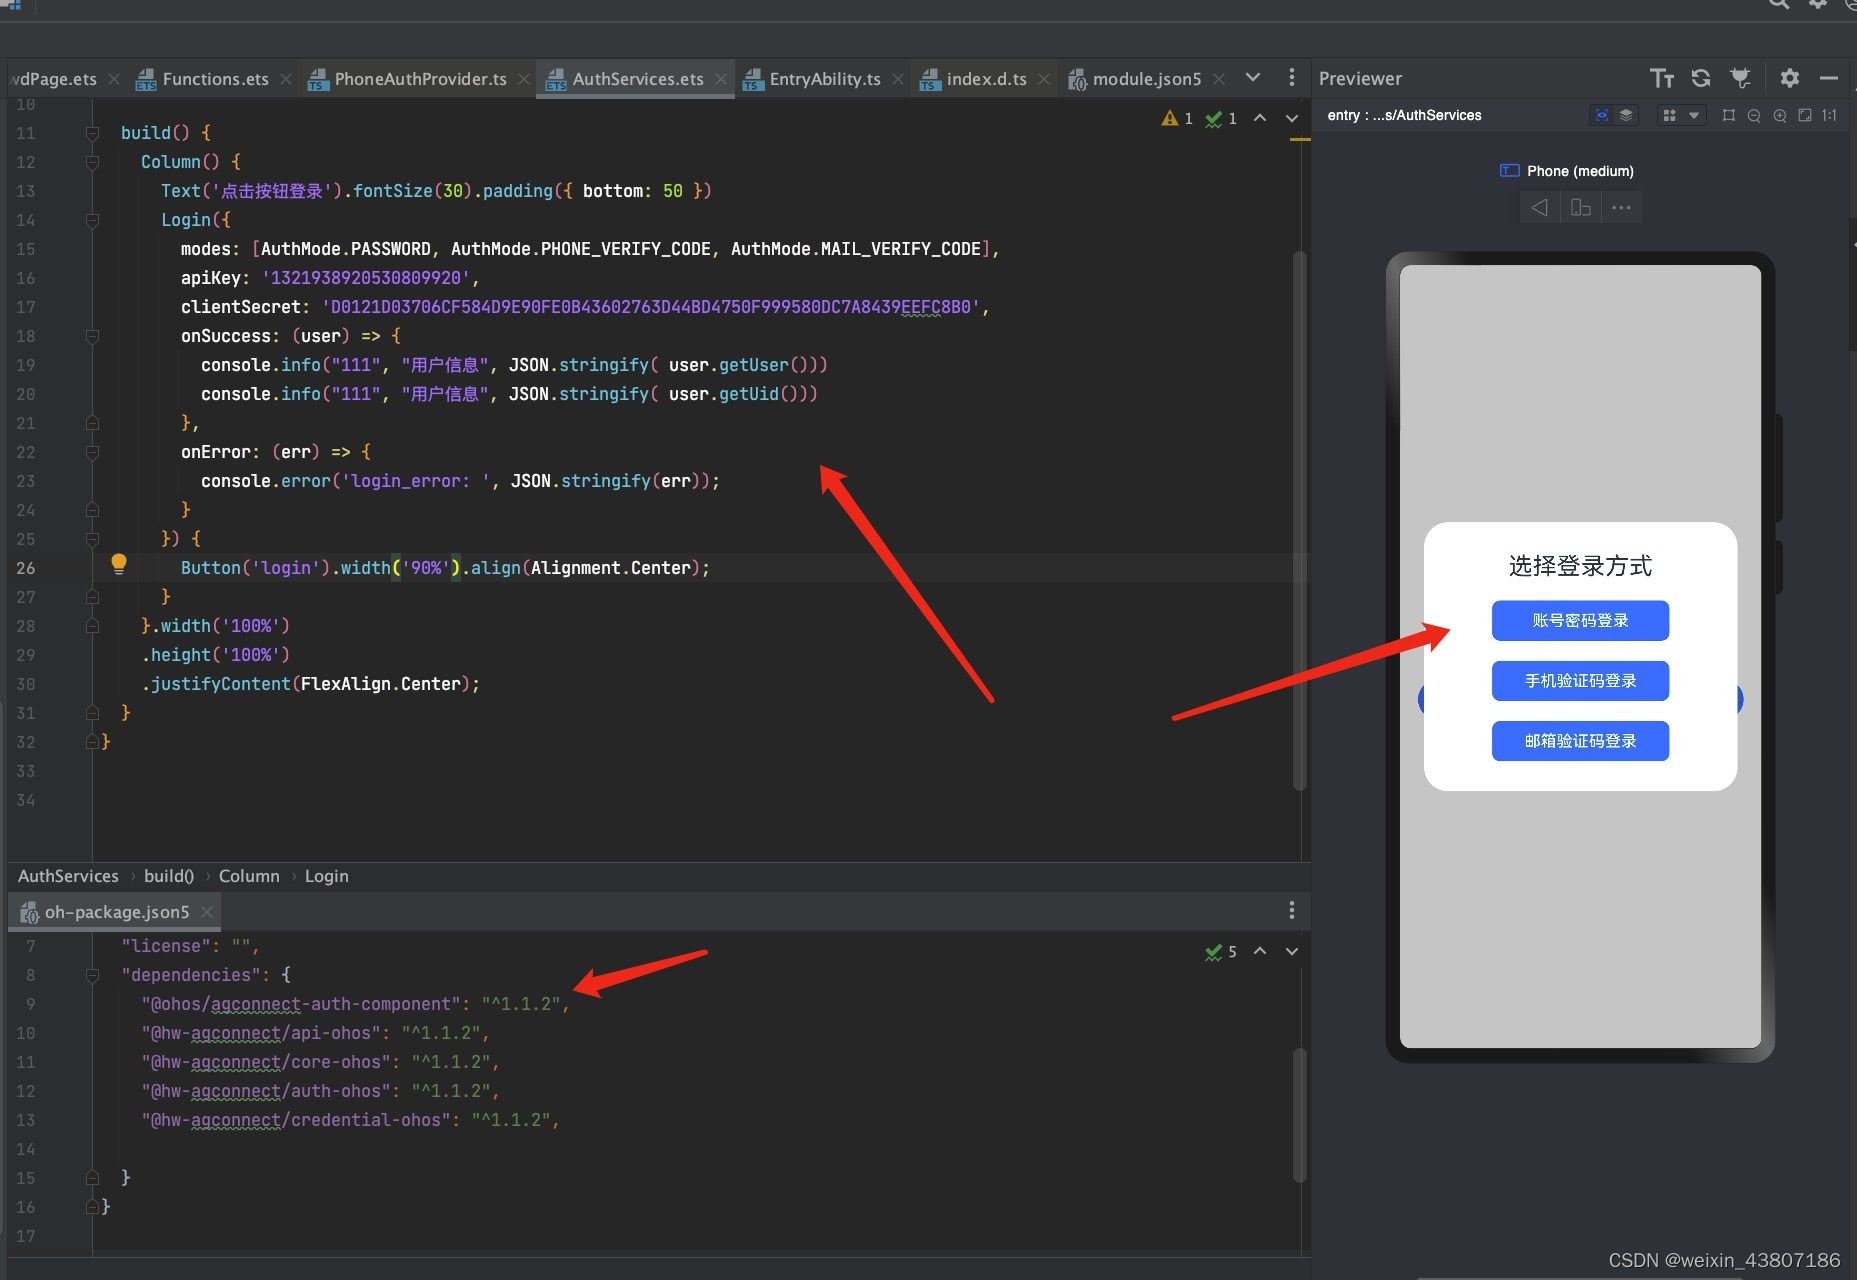
Task: Open more device options (three dots)
Action: point(1621,208)
